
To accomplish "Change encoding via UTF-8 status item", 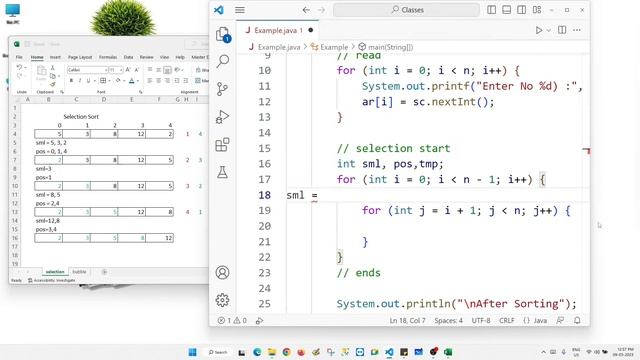I will point(481,320).
